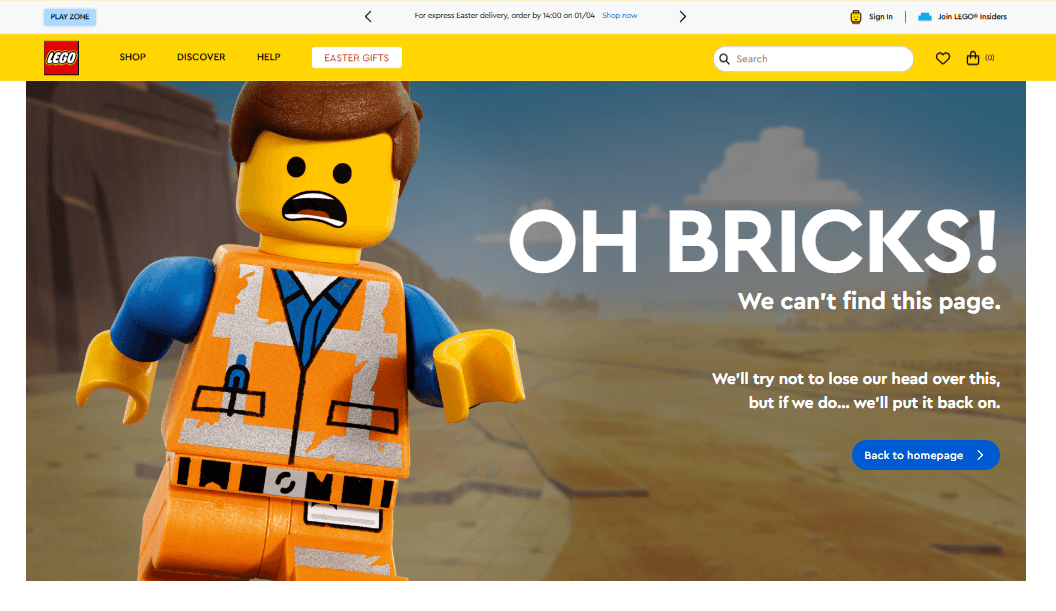The width and height of the screenshot is (1056, 611).
Task: Click the search magnifier icon
Action: click(x=725, y=59)
